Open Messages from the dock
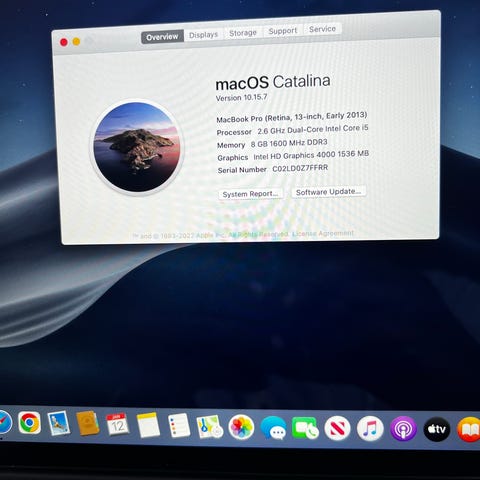The width and height of the screenshot is (480, 480). [273, 428]
